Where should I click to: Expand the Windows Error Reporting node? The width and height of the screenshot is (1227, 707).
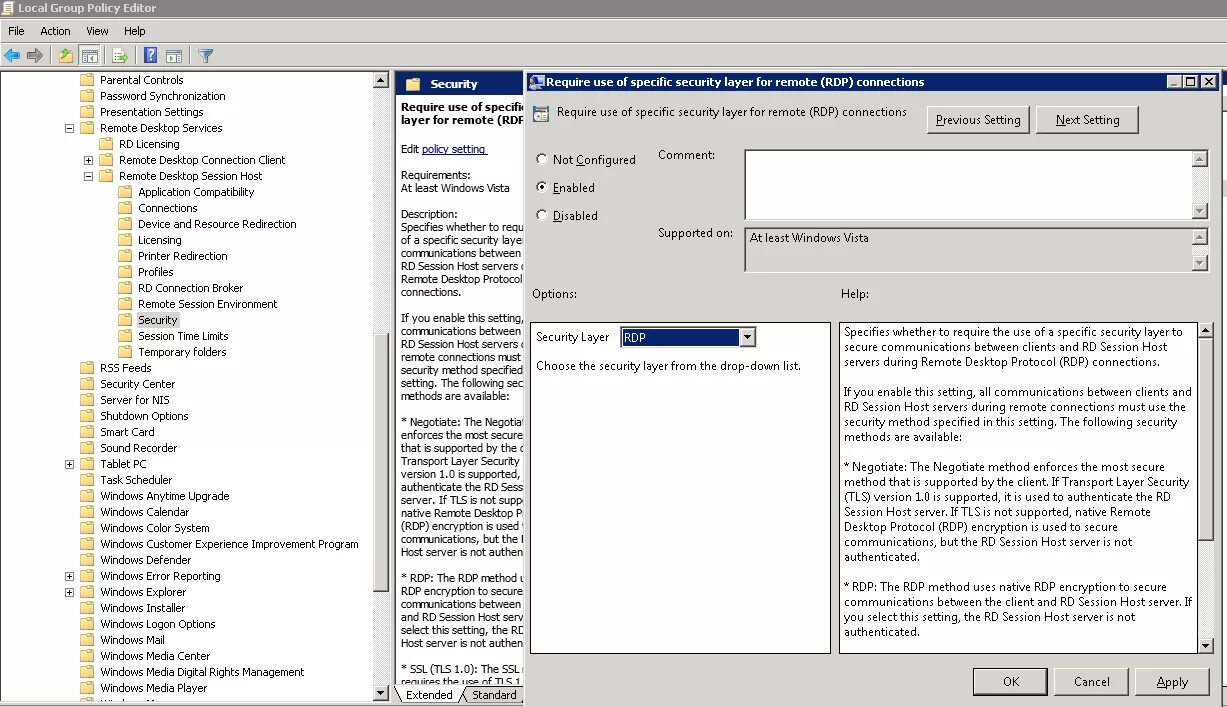pos(69,576)
